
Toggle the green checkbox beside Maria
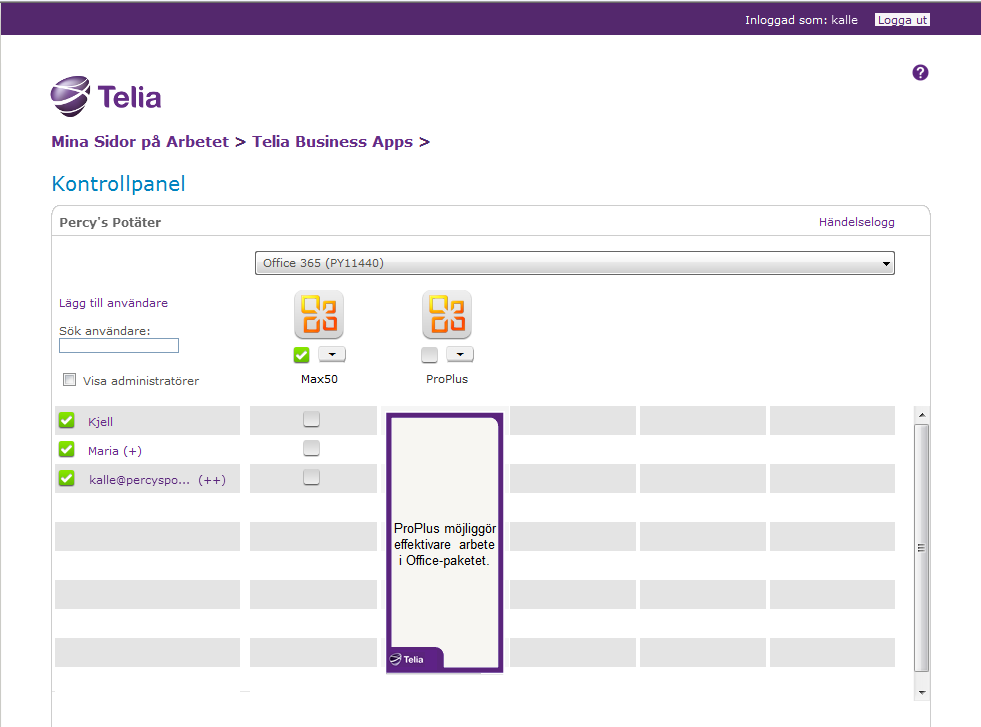(x=66, y=449)
